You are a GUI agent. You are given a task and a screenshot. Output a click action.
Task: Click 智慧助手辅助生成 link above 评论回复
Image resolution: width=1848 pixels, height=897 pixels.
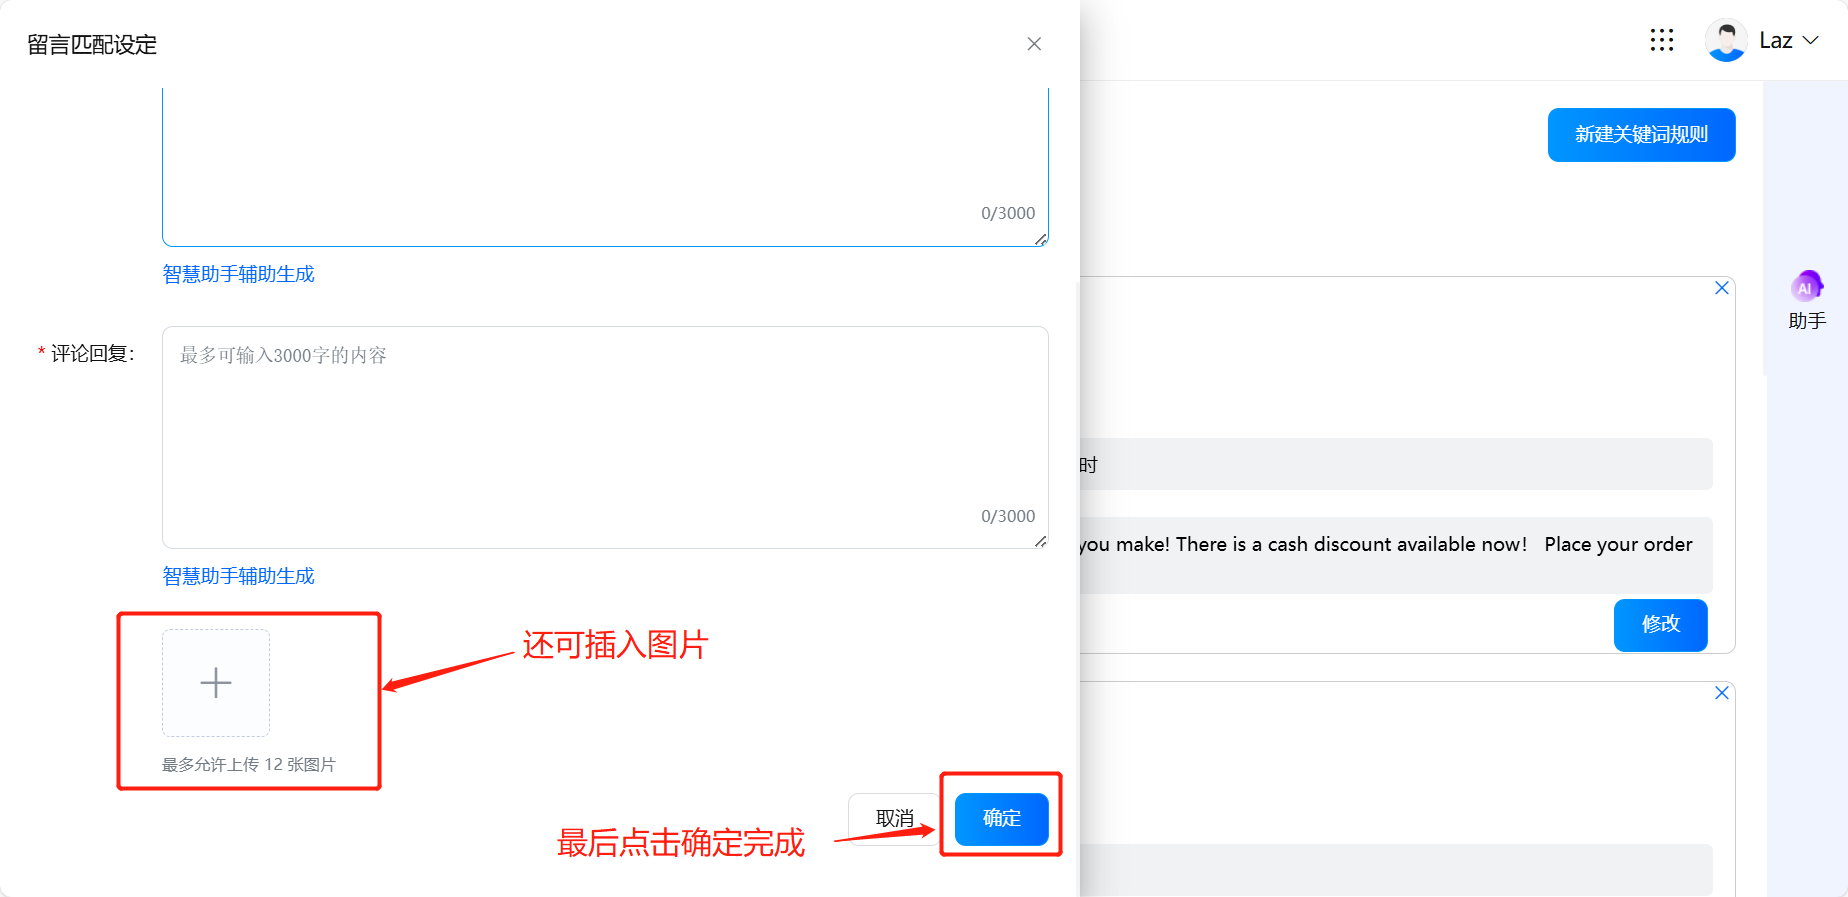(239, 274)
